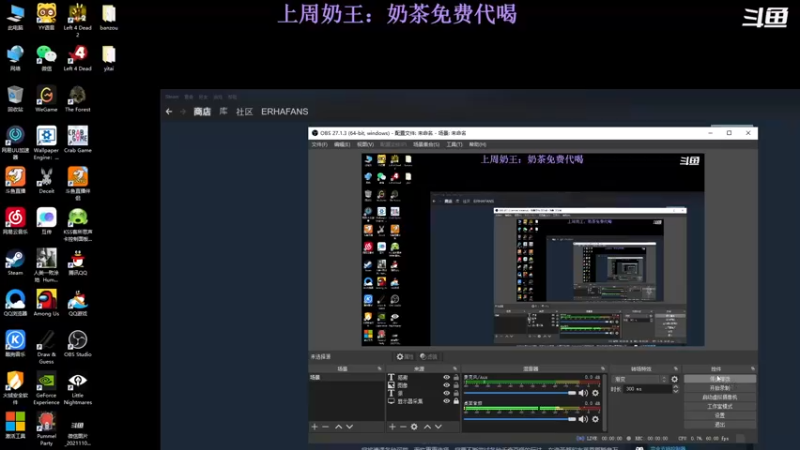Move scene up in Scenes panel
Screen dimensions: 800x450
(338, 427)
